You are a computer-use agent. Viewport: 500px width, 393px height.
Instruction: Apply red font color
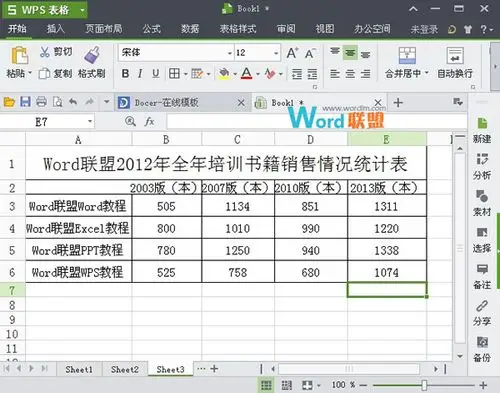(x=246, y=73)
